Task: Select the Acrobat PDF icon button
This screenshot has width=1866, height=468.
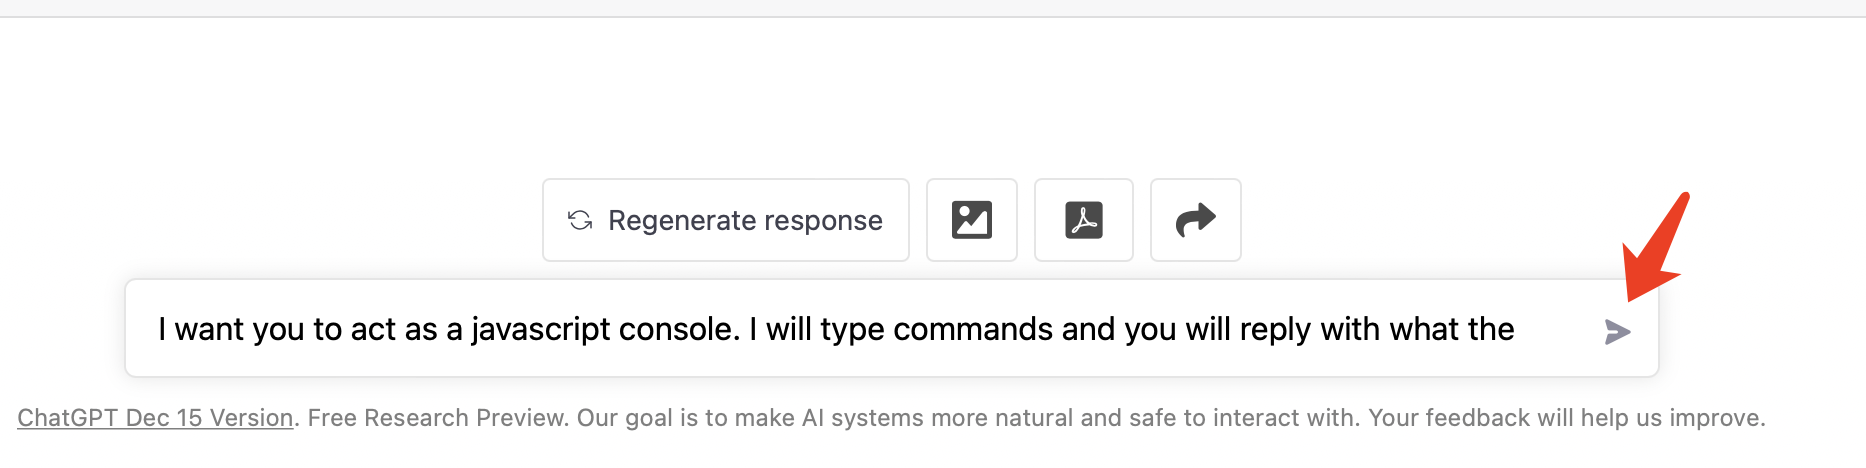Action: click(x=1084, y=220)
